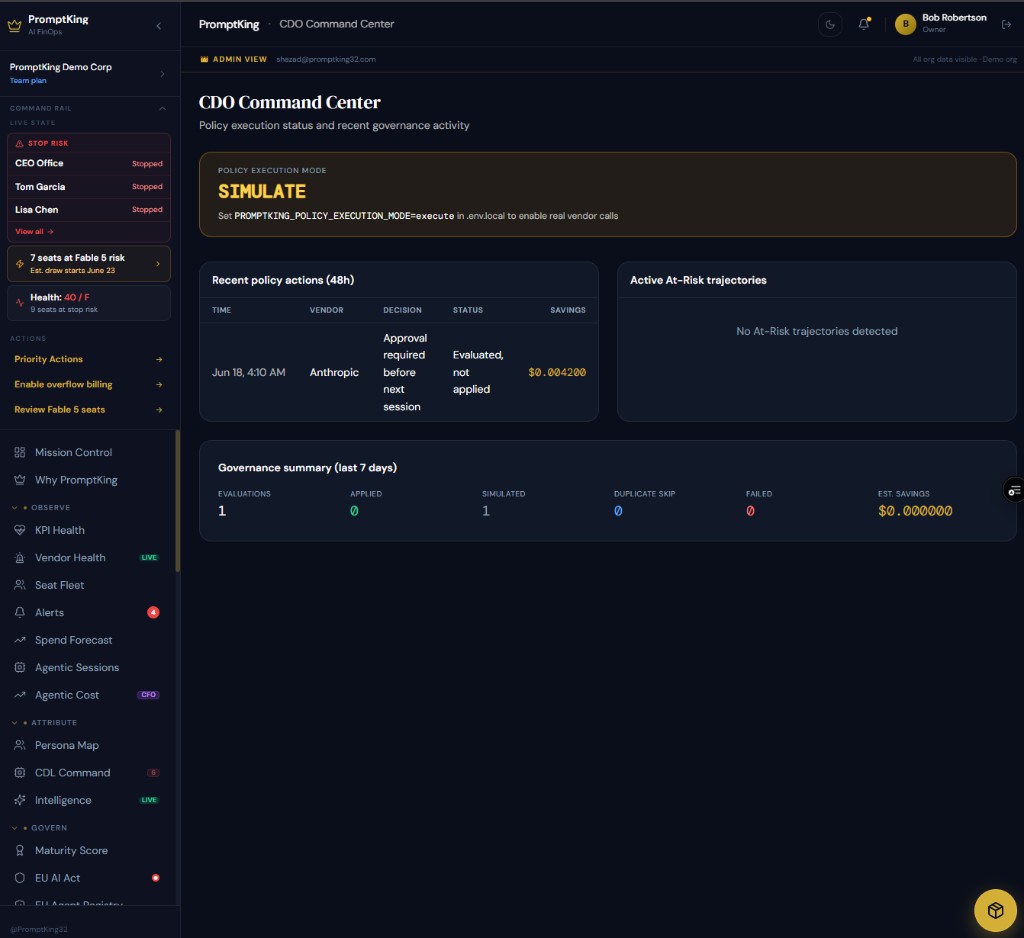The height and width of the screenshot is (938, 1024).
Task: Click the Agentic Cost trend icon
Action: [20, 695]
